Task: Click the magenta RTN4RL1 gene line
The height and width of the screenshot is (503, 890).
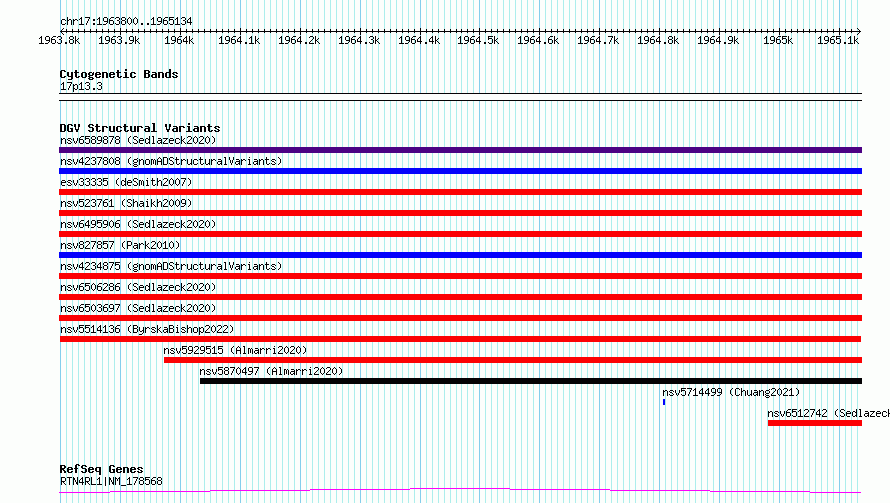Action: tap(460, 491)
